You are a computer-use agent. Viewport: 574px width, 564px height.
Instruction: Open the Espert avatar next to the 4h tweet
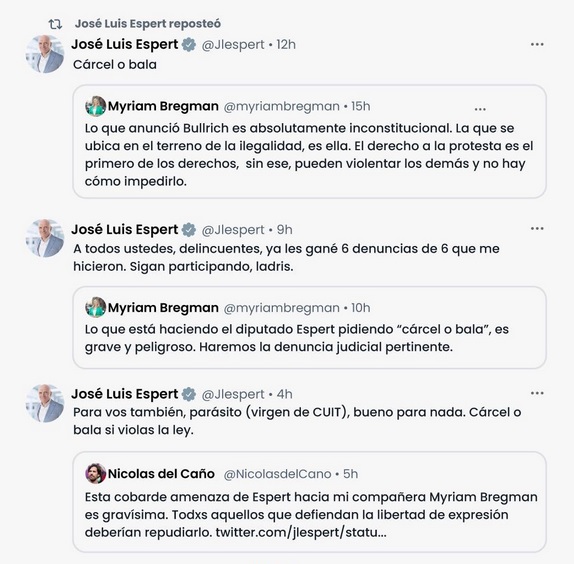tap(45, 403)
